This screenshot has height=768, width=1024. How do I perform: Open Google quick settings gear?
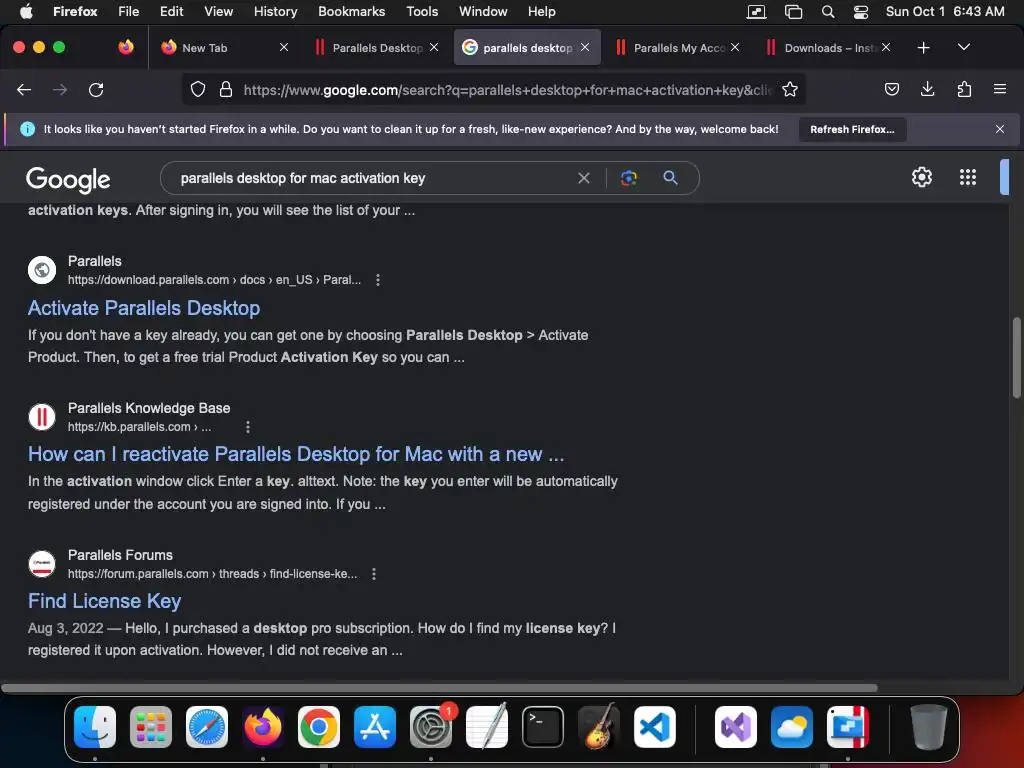pos(921,177)
